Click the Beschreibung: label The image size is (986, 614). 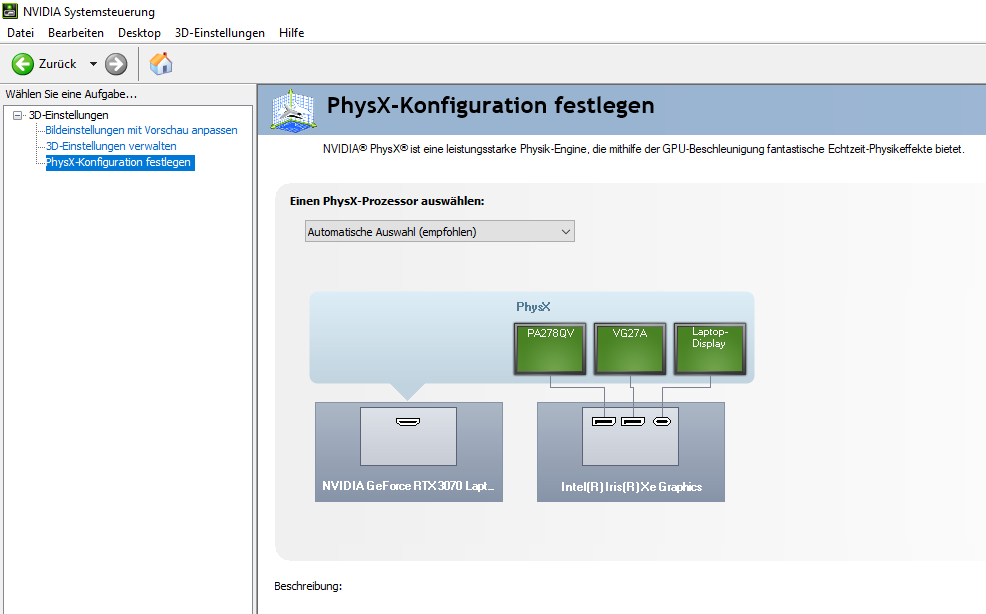[308, 586]
